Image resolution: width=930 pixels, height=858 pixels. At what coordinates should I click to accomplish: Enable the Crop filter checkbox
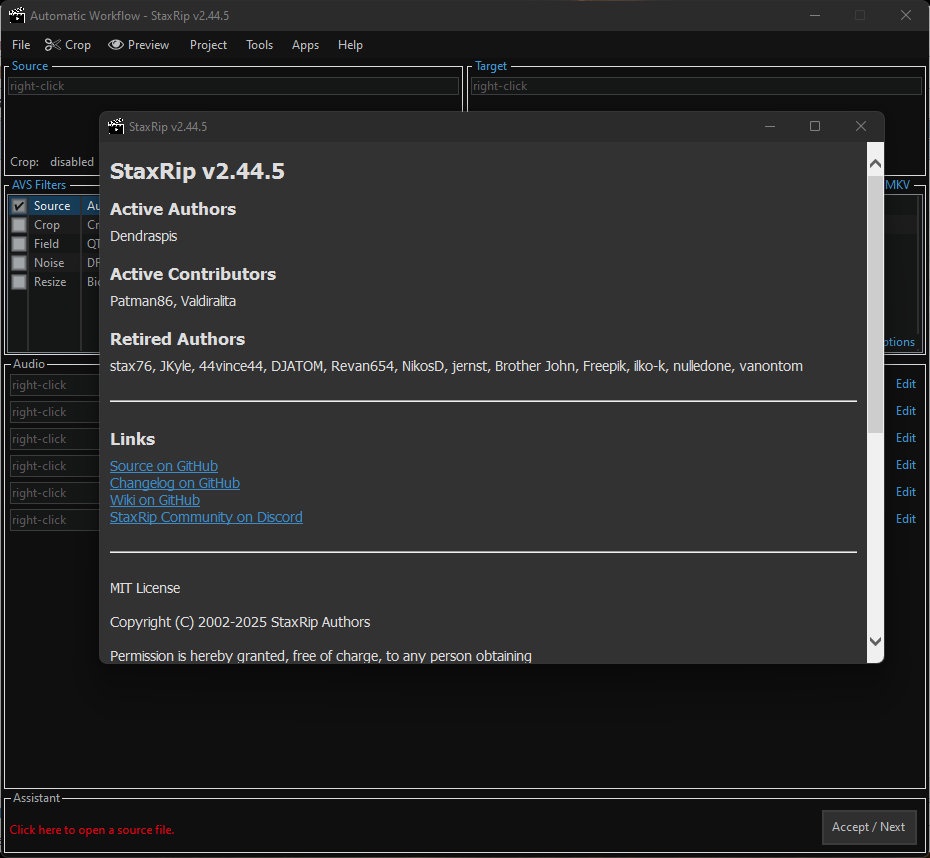coord(19,225)
